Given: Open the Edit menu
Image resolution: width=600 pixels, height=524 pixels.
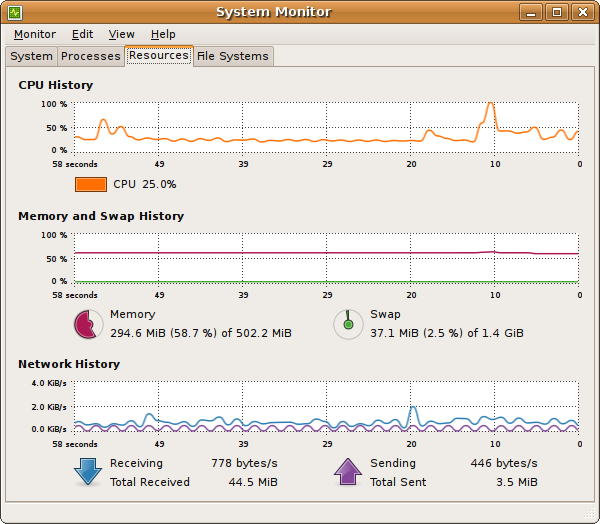Looking at the screenshot, I should tap(82, 34).
